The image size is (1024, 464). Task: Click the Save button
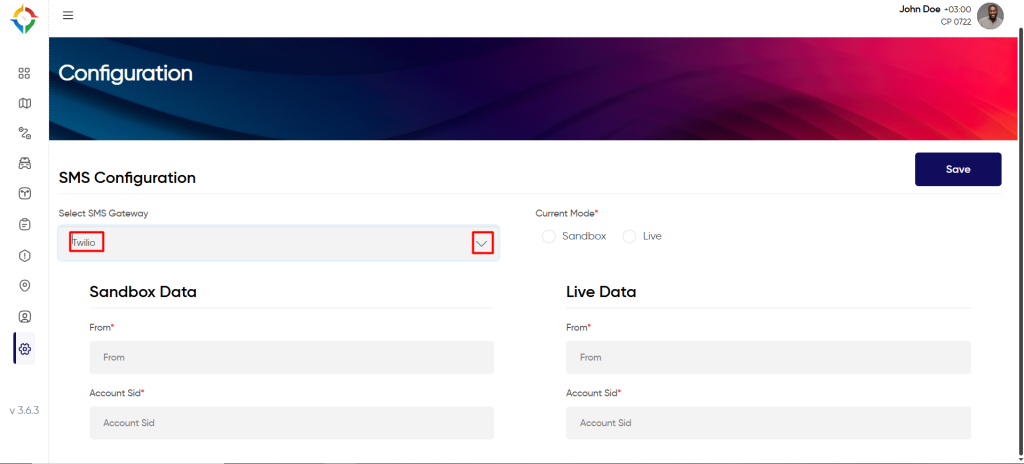pyautogui.click(x=957, y=169)
